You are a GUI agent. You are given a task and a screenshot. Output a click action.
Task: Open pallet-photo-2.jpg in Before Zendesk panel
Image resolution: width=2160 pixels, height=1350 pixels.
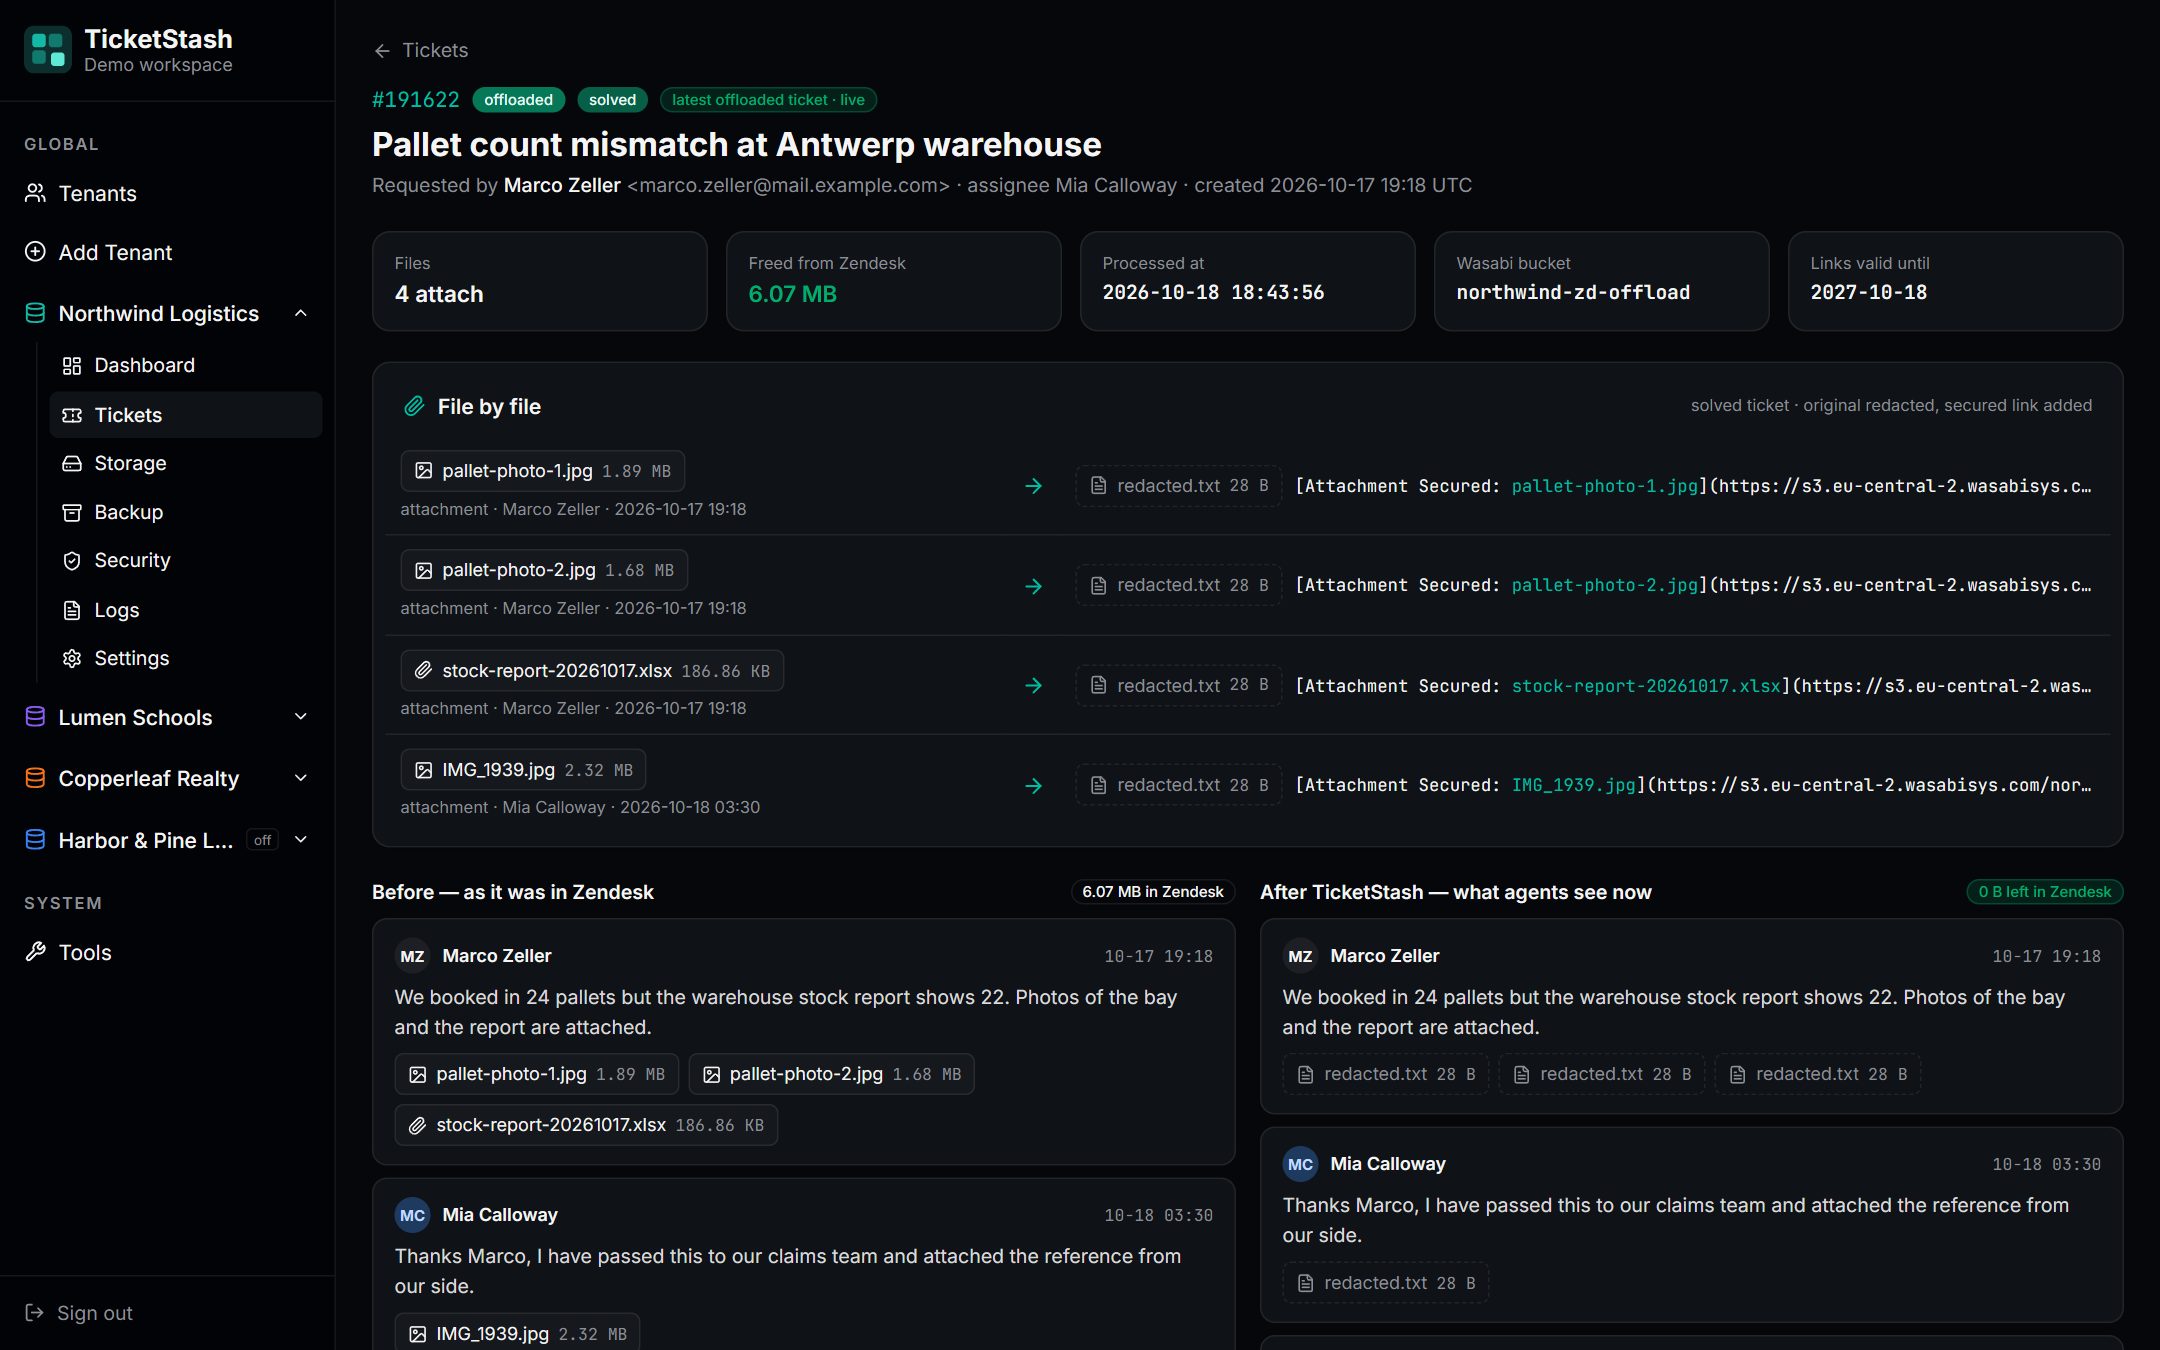click(831, 1074)
